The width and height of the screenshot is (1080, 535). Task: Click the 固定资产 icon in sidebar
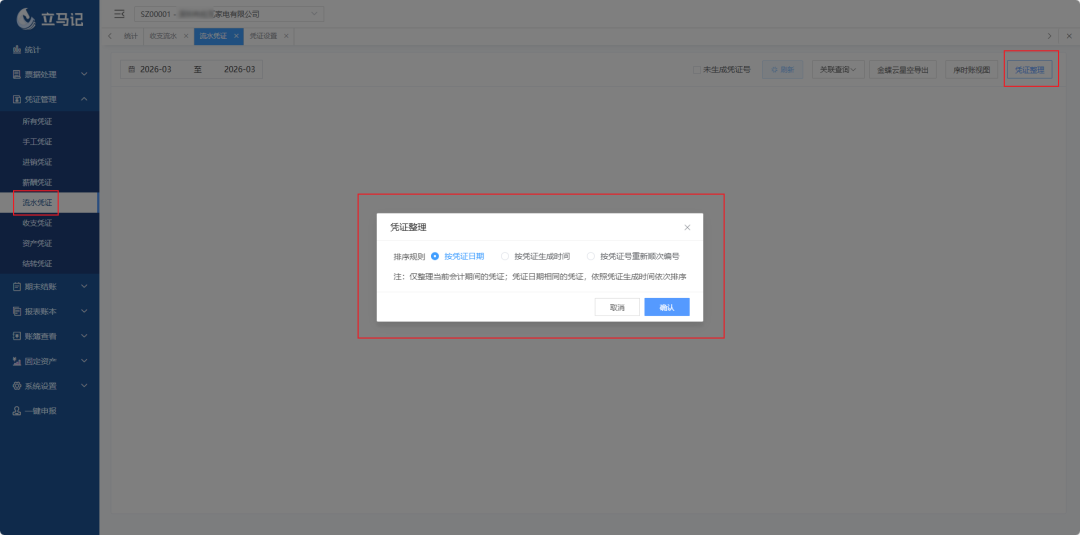16,361
